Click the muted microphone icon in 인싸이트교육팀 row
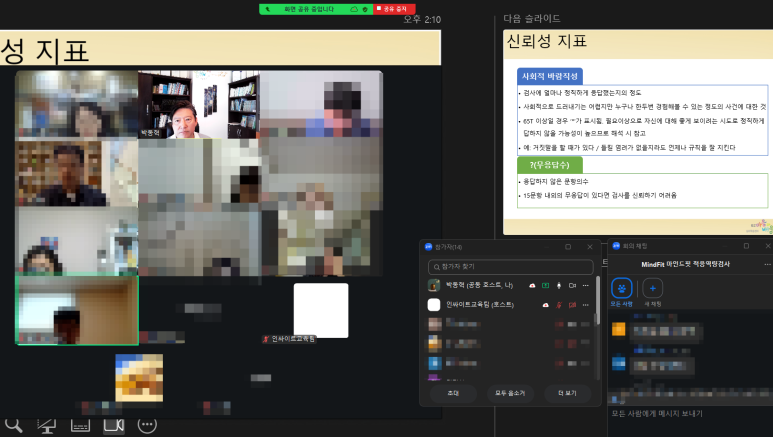The height and width of the screenshot is (437, 773). [559, 305]
